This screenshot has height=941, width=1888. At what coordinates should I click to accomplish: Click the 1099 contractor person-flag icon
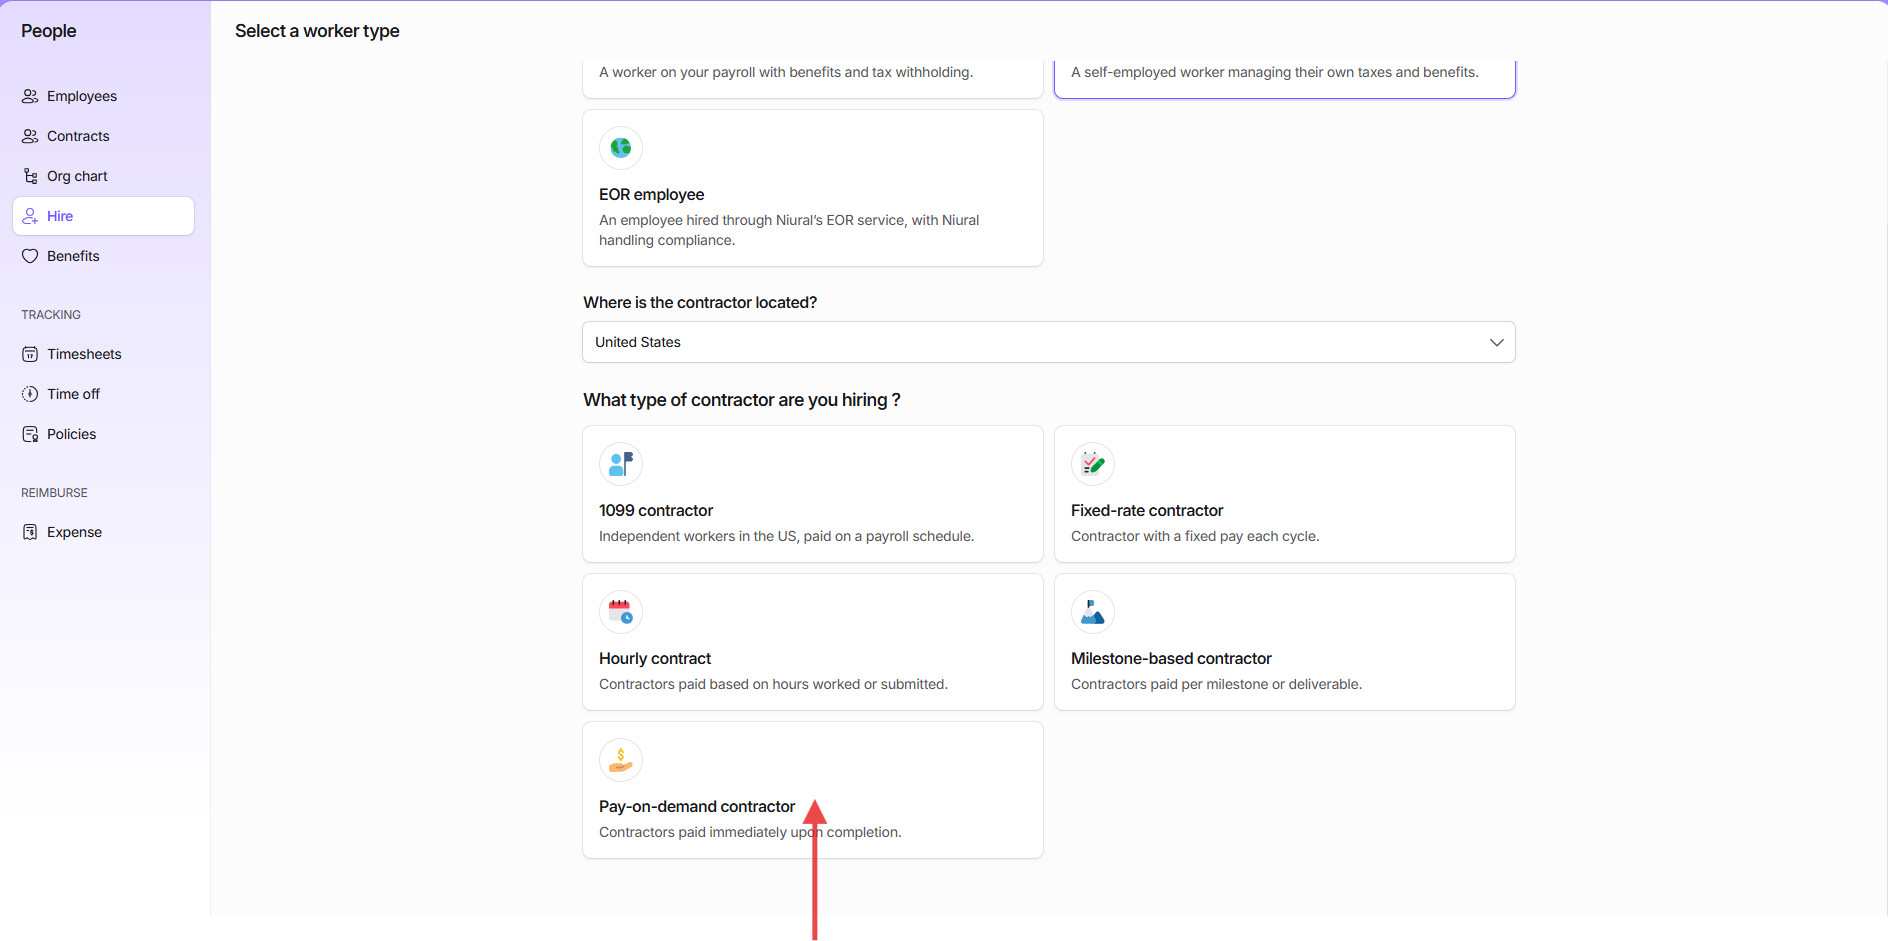621,464
